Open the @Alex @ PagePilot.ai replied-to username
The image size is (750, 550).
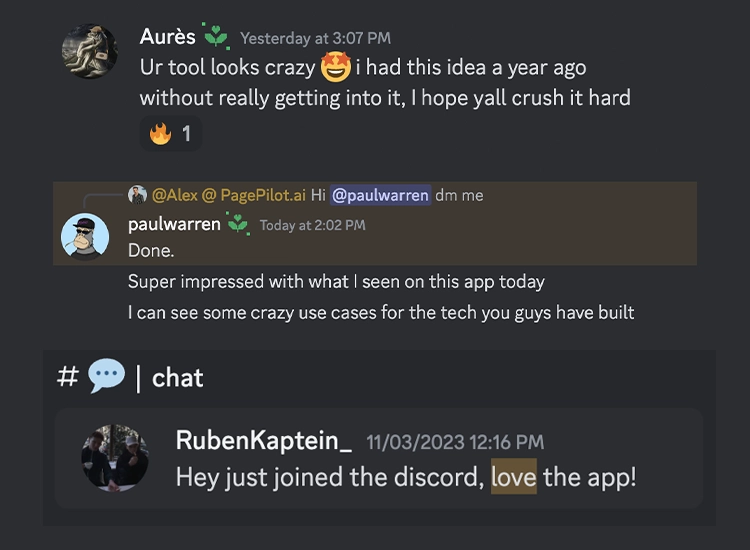(x=227, y=195)
